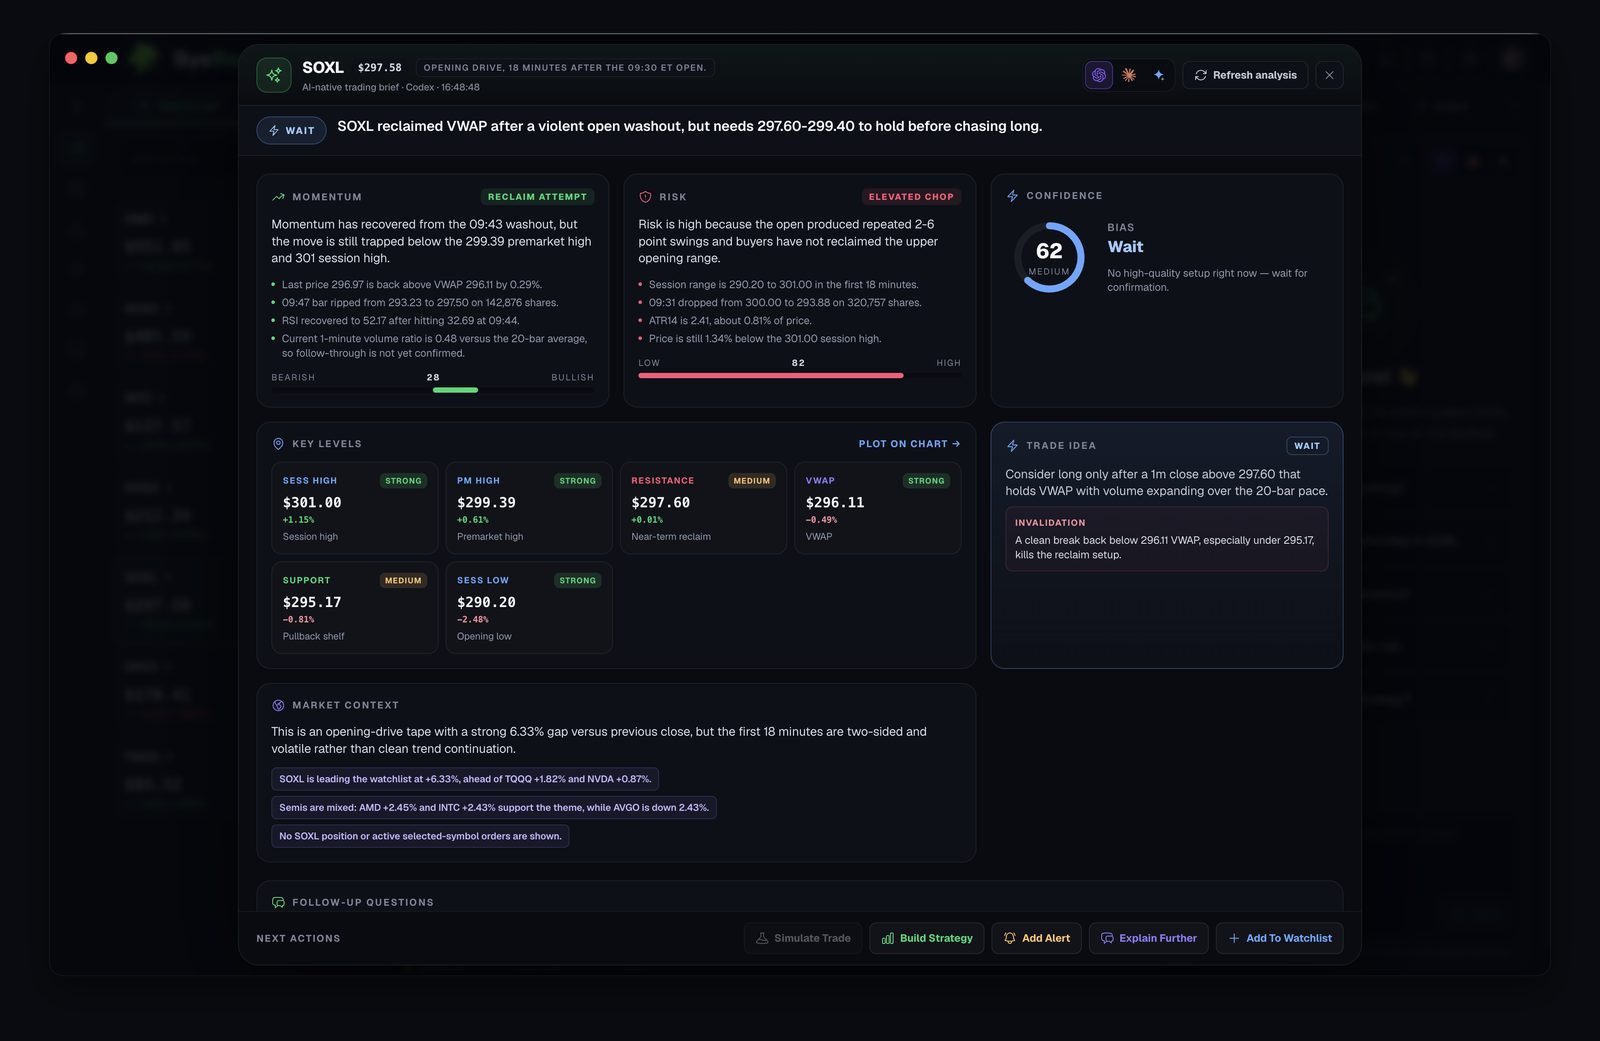1600x1041 pixels.
Task: Click the 62 Medium confidence ring
Action: 1049,257
